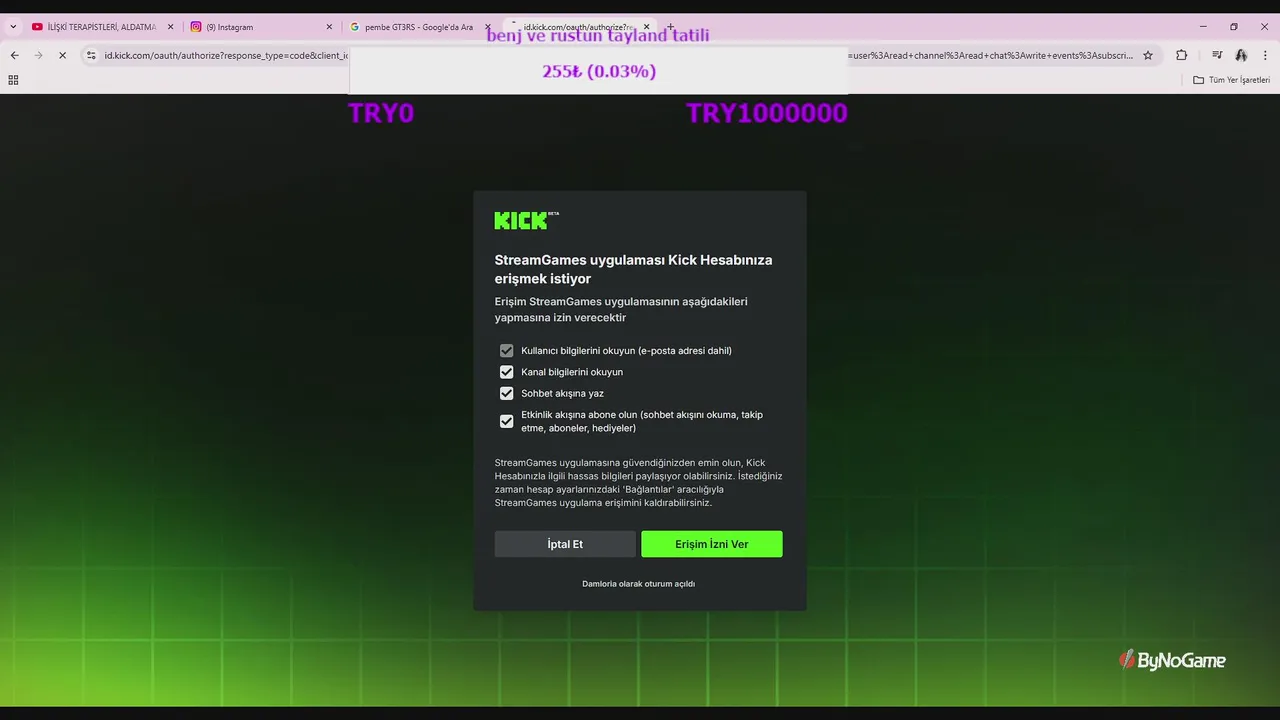The height and width of the screenshot is (720, 1280).
Task: Close the YouTube tab
Action: [x=170, y=27]
